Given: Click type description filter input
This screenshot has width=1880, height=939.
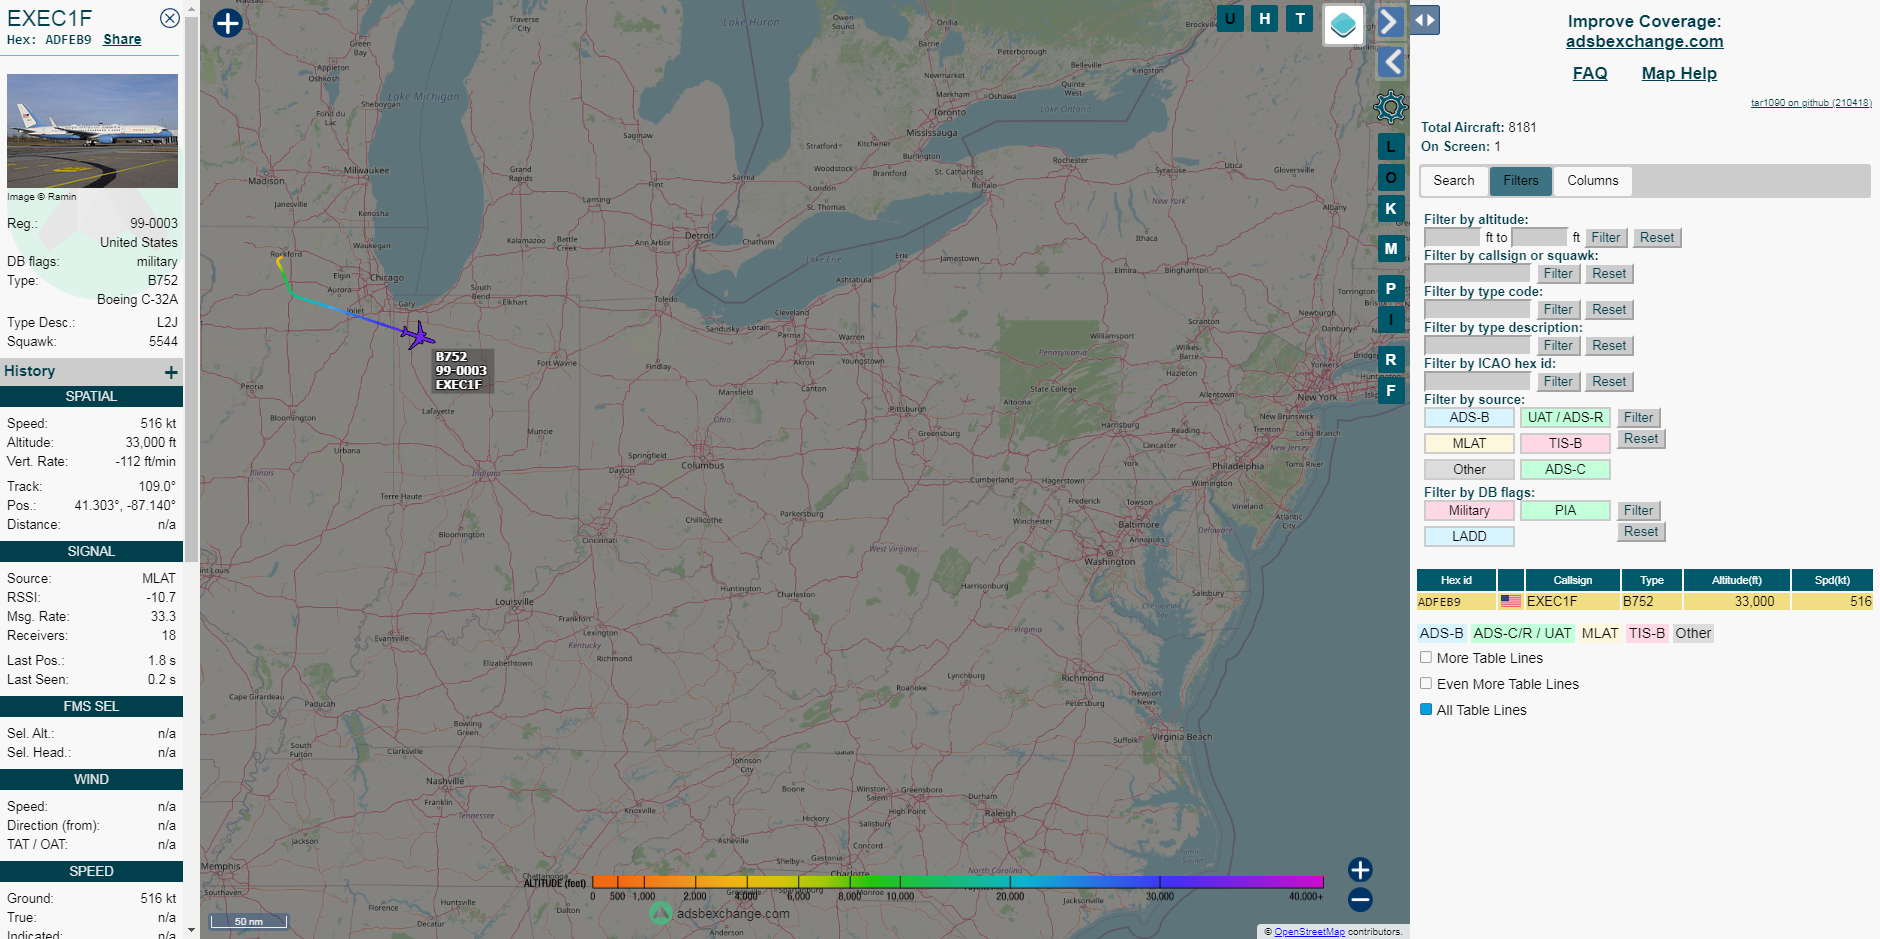Looking at the screenshot, I should pyautogui.click(x=1477, y=345).
